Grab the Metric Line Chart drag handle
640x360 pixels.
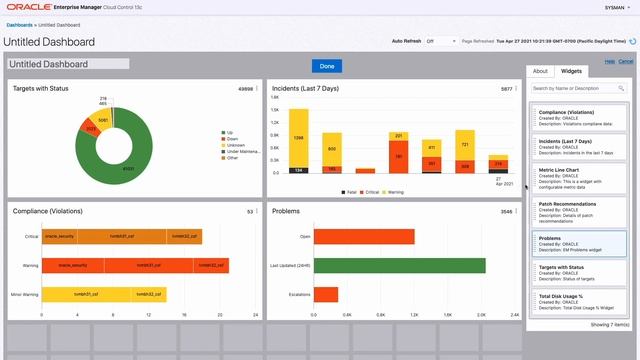coord(535,178)
